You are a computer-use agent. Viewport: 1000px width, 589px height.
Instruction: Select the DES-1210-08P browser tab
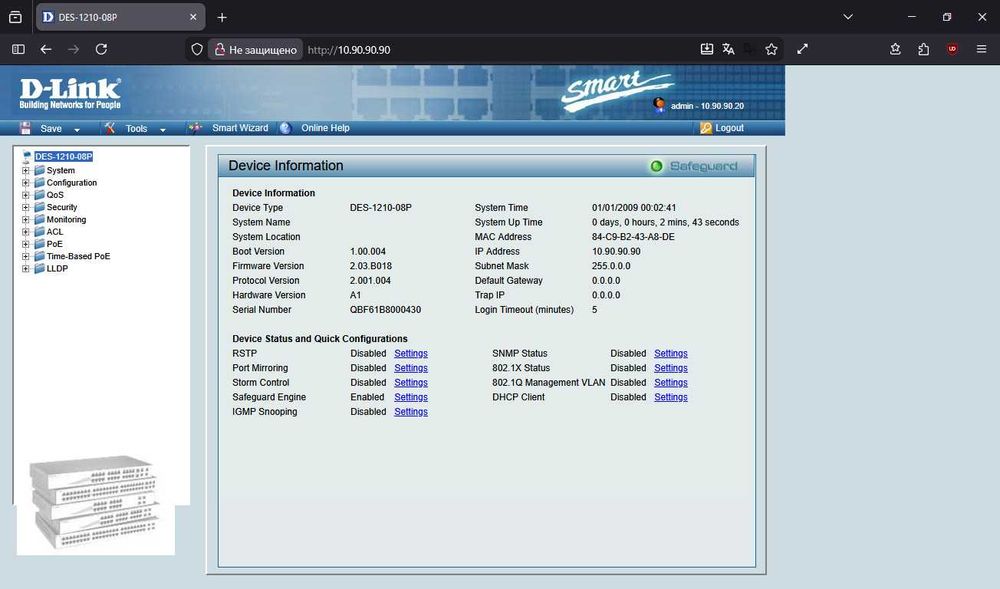click(x=121, y=17)
